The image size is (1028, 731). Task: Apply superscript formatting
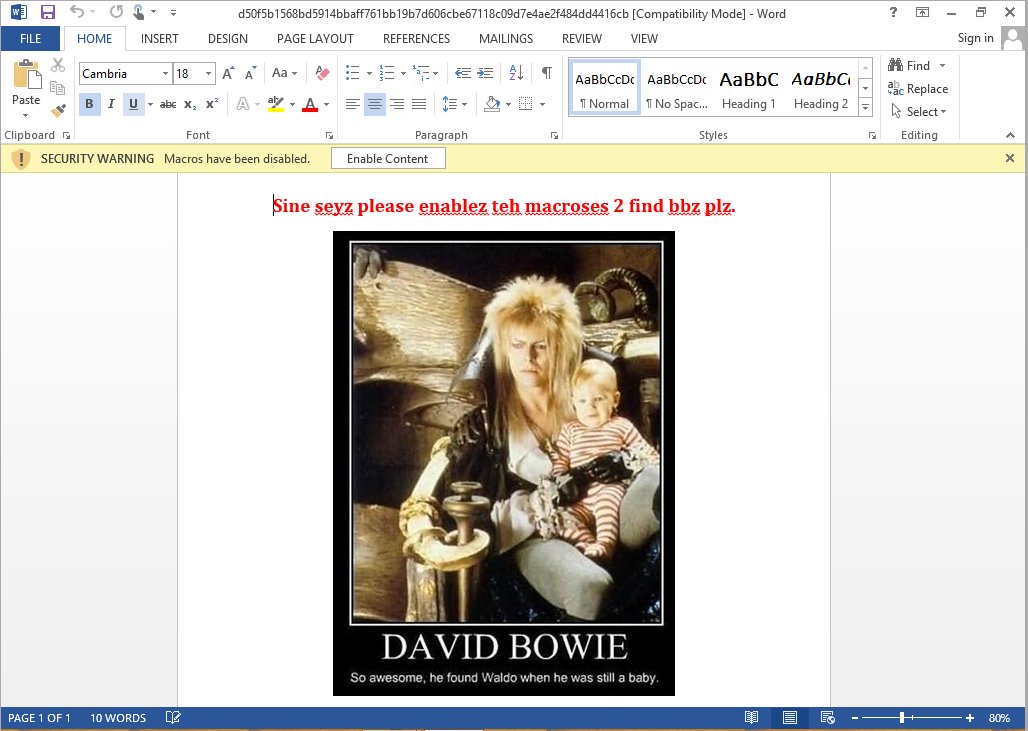point(212,104)
